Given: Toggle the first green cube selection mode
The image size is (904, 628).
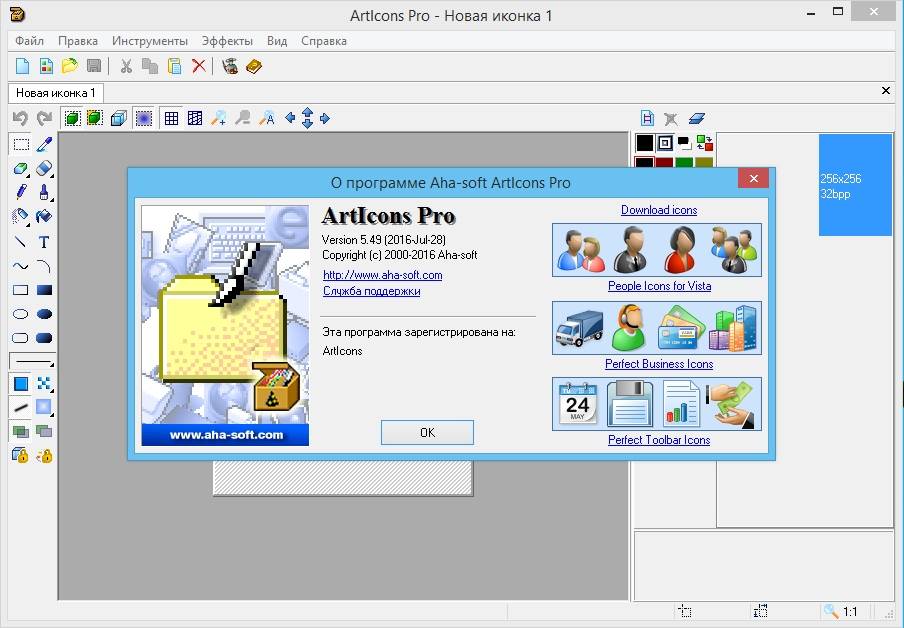Looking at the screenshot, I should tap(72, 118).
